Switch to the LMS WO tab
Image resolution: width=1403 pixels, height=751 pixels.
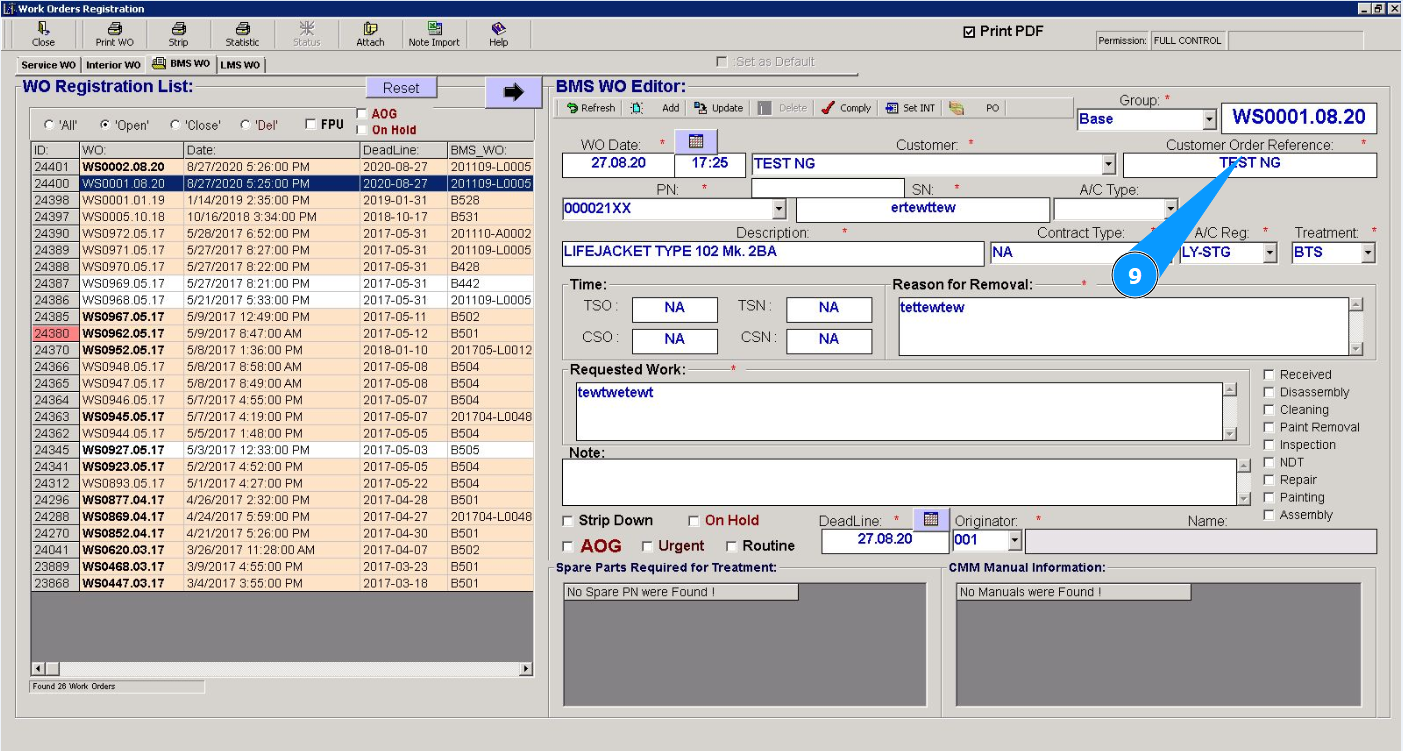(240, 65)
